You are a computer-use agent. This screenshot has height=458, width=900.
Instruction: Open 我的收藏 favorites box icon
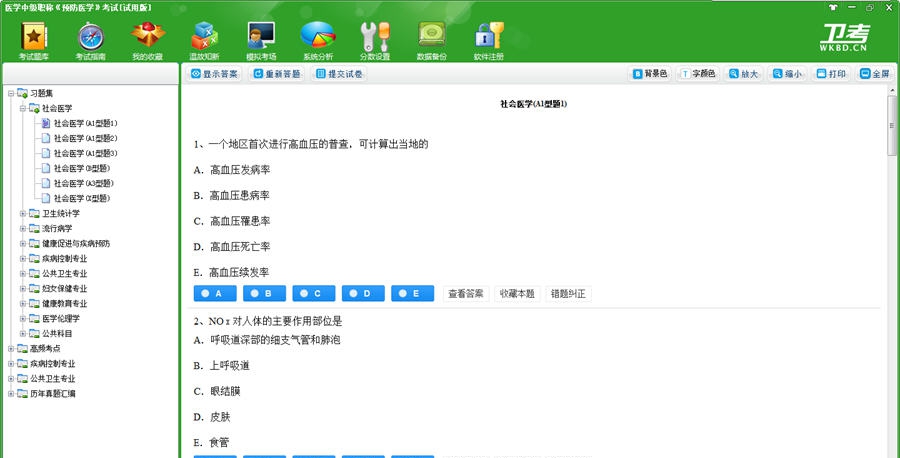click(x=148, y=40)
